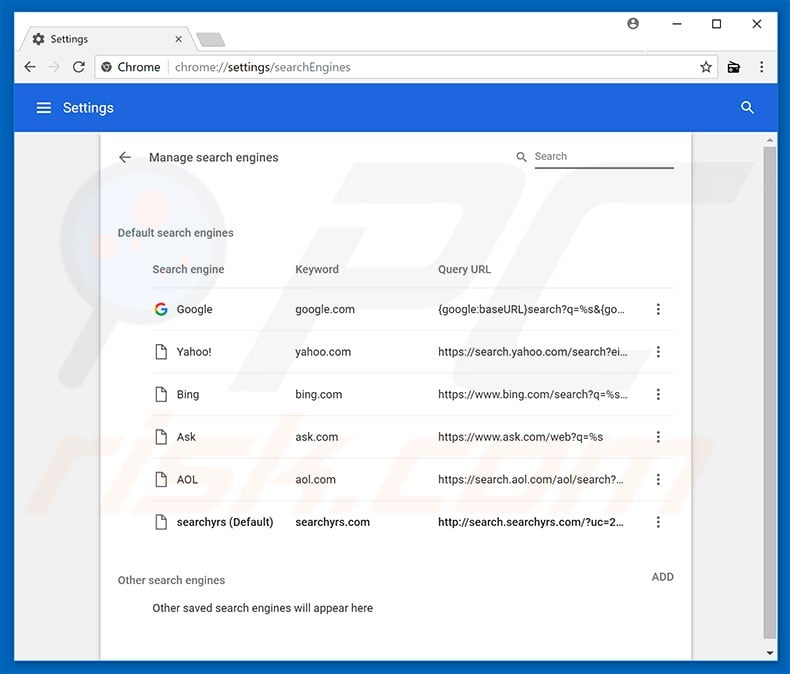Click the Bing page icon
The image size is (790, 674).
pos(161,394)
